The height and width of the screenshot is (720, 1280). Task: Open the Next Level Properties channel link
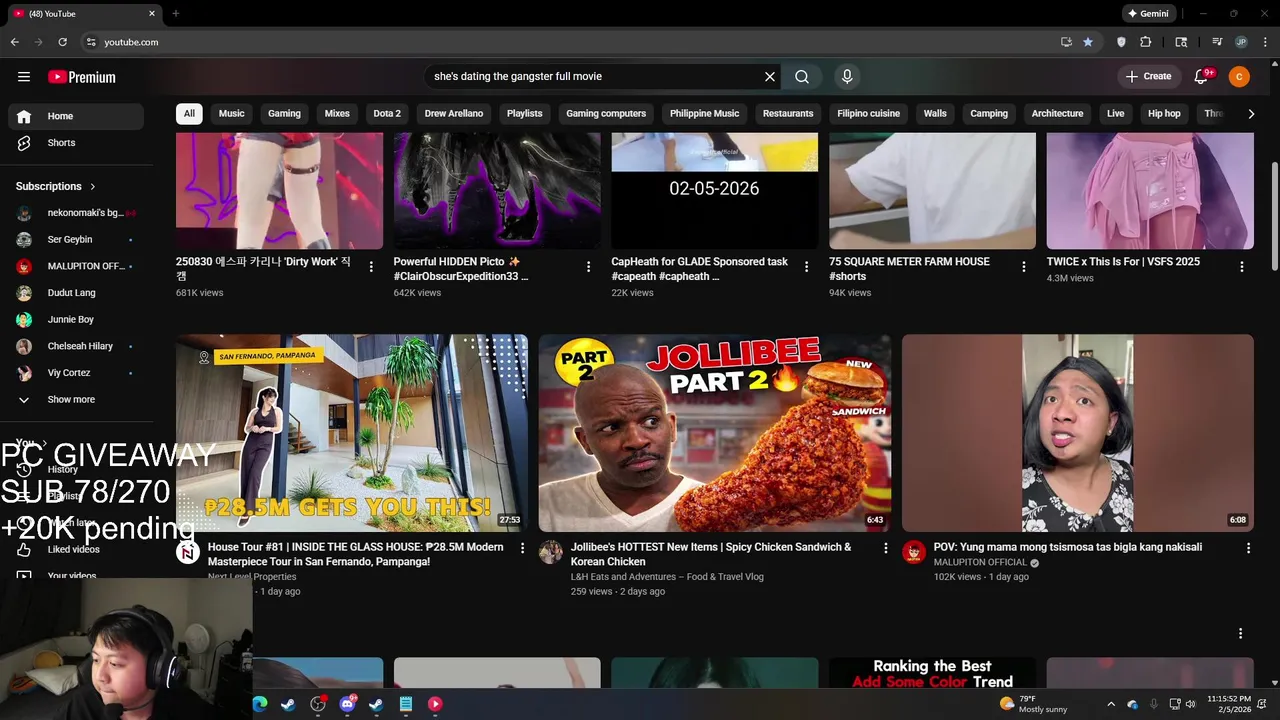266,577
